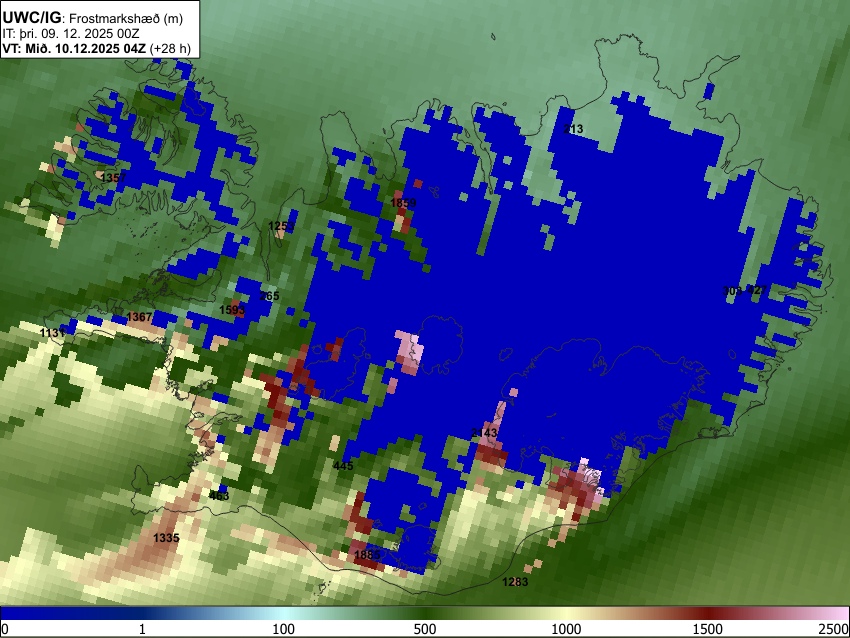Screen dimensions: 850x638
Task: Click the 1593 value label
Action: coord(232,310)
